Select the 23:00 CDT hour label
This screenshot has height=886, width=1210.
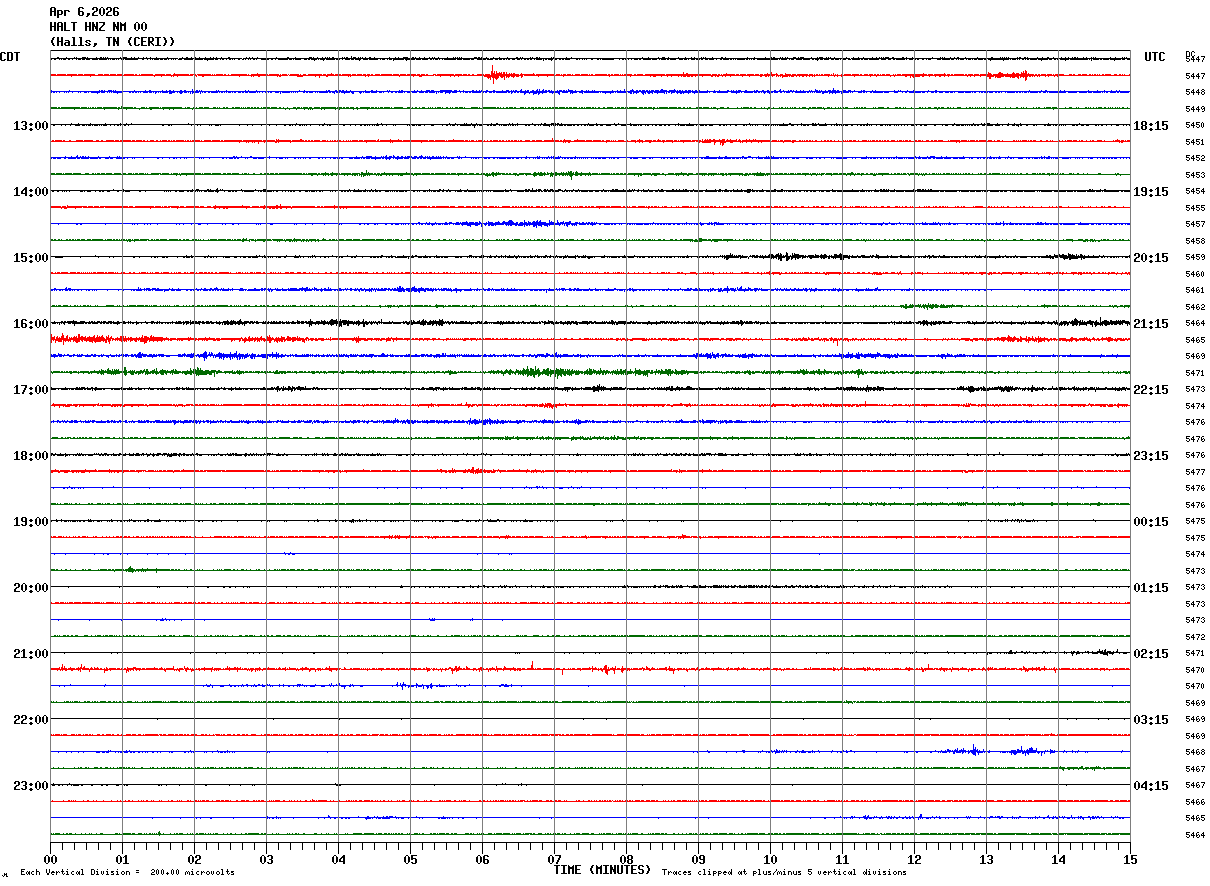pos(31,786)
